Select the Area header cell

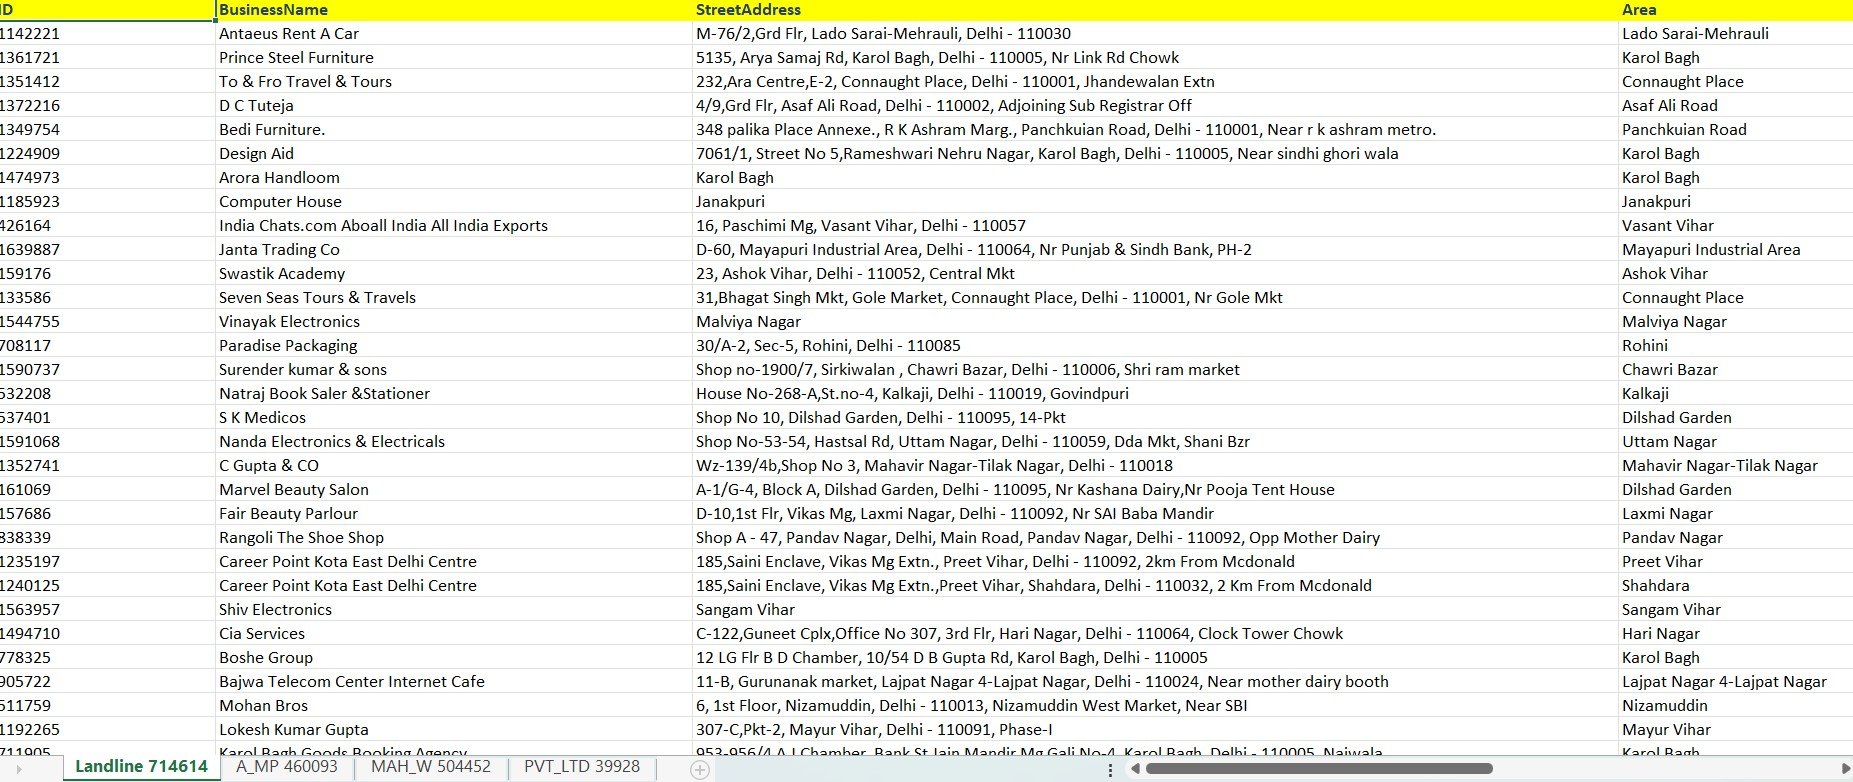tap(1735, 10)
